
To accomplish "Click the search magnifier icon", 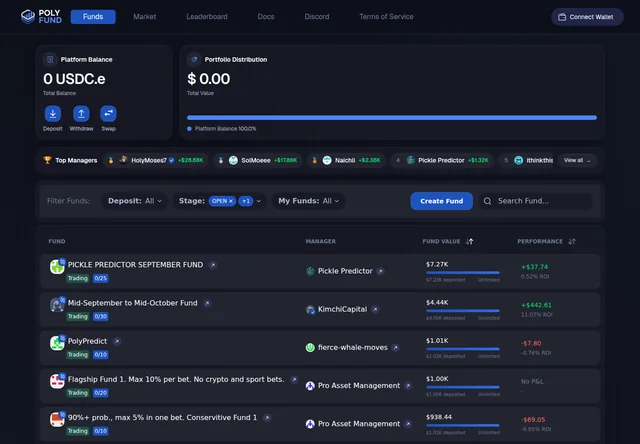I will [487, 201].
